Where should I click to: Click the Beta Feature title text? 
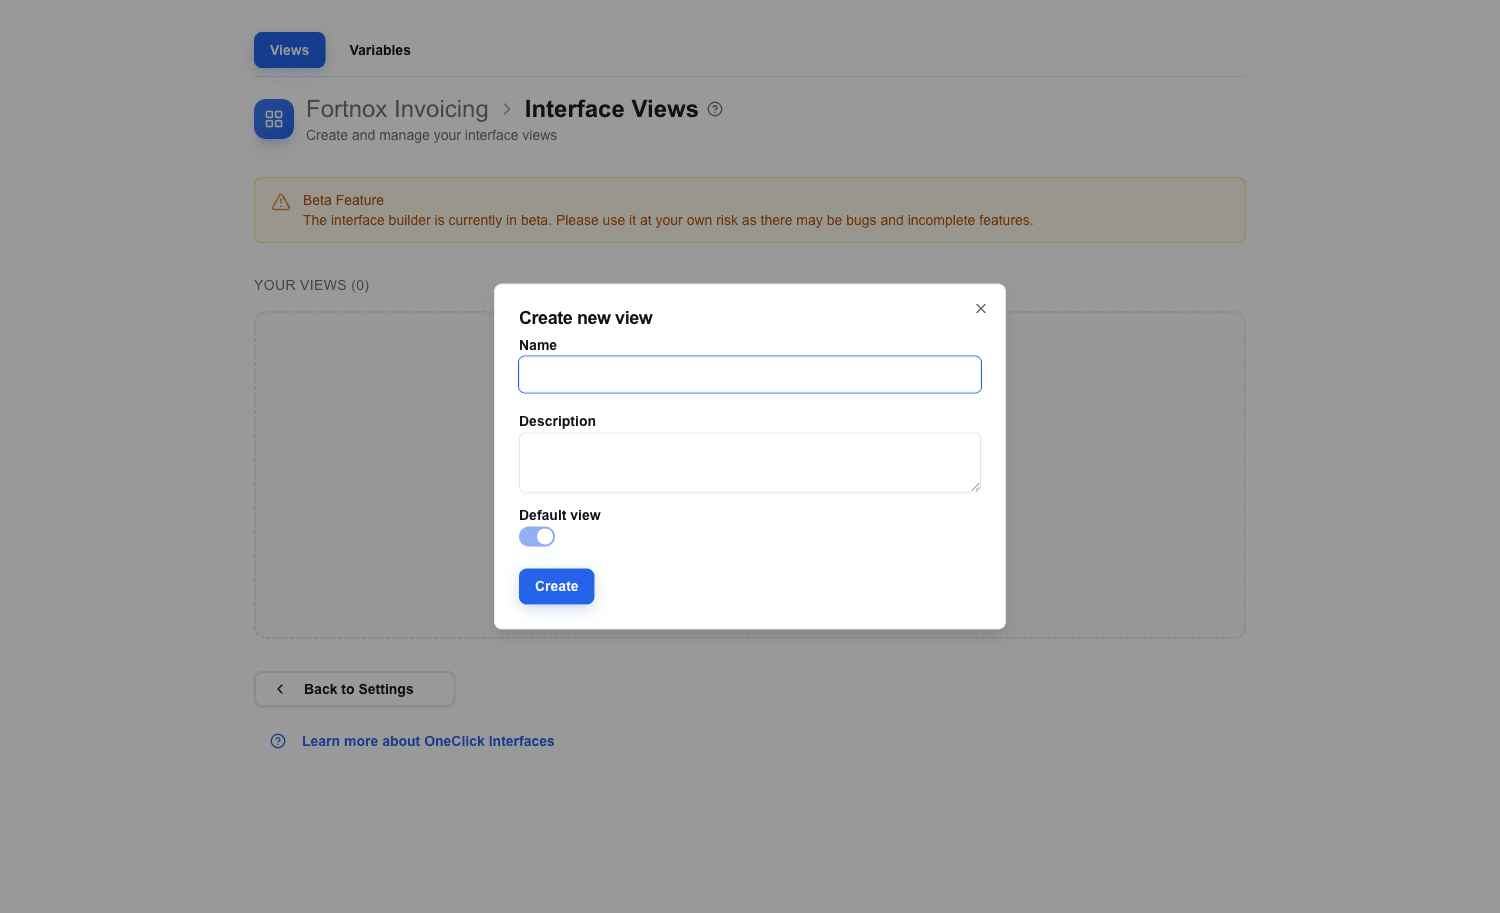[x=343, y=200]
